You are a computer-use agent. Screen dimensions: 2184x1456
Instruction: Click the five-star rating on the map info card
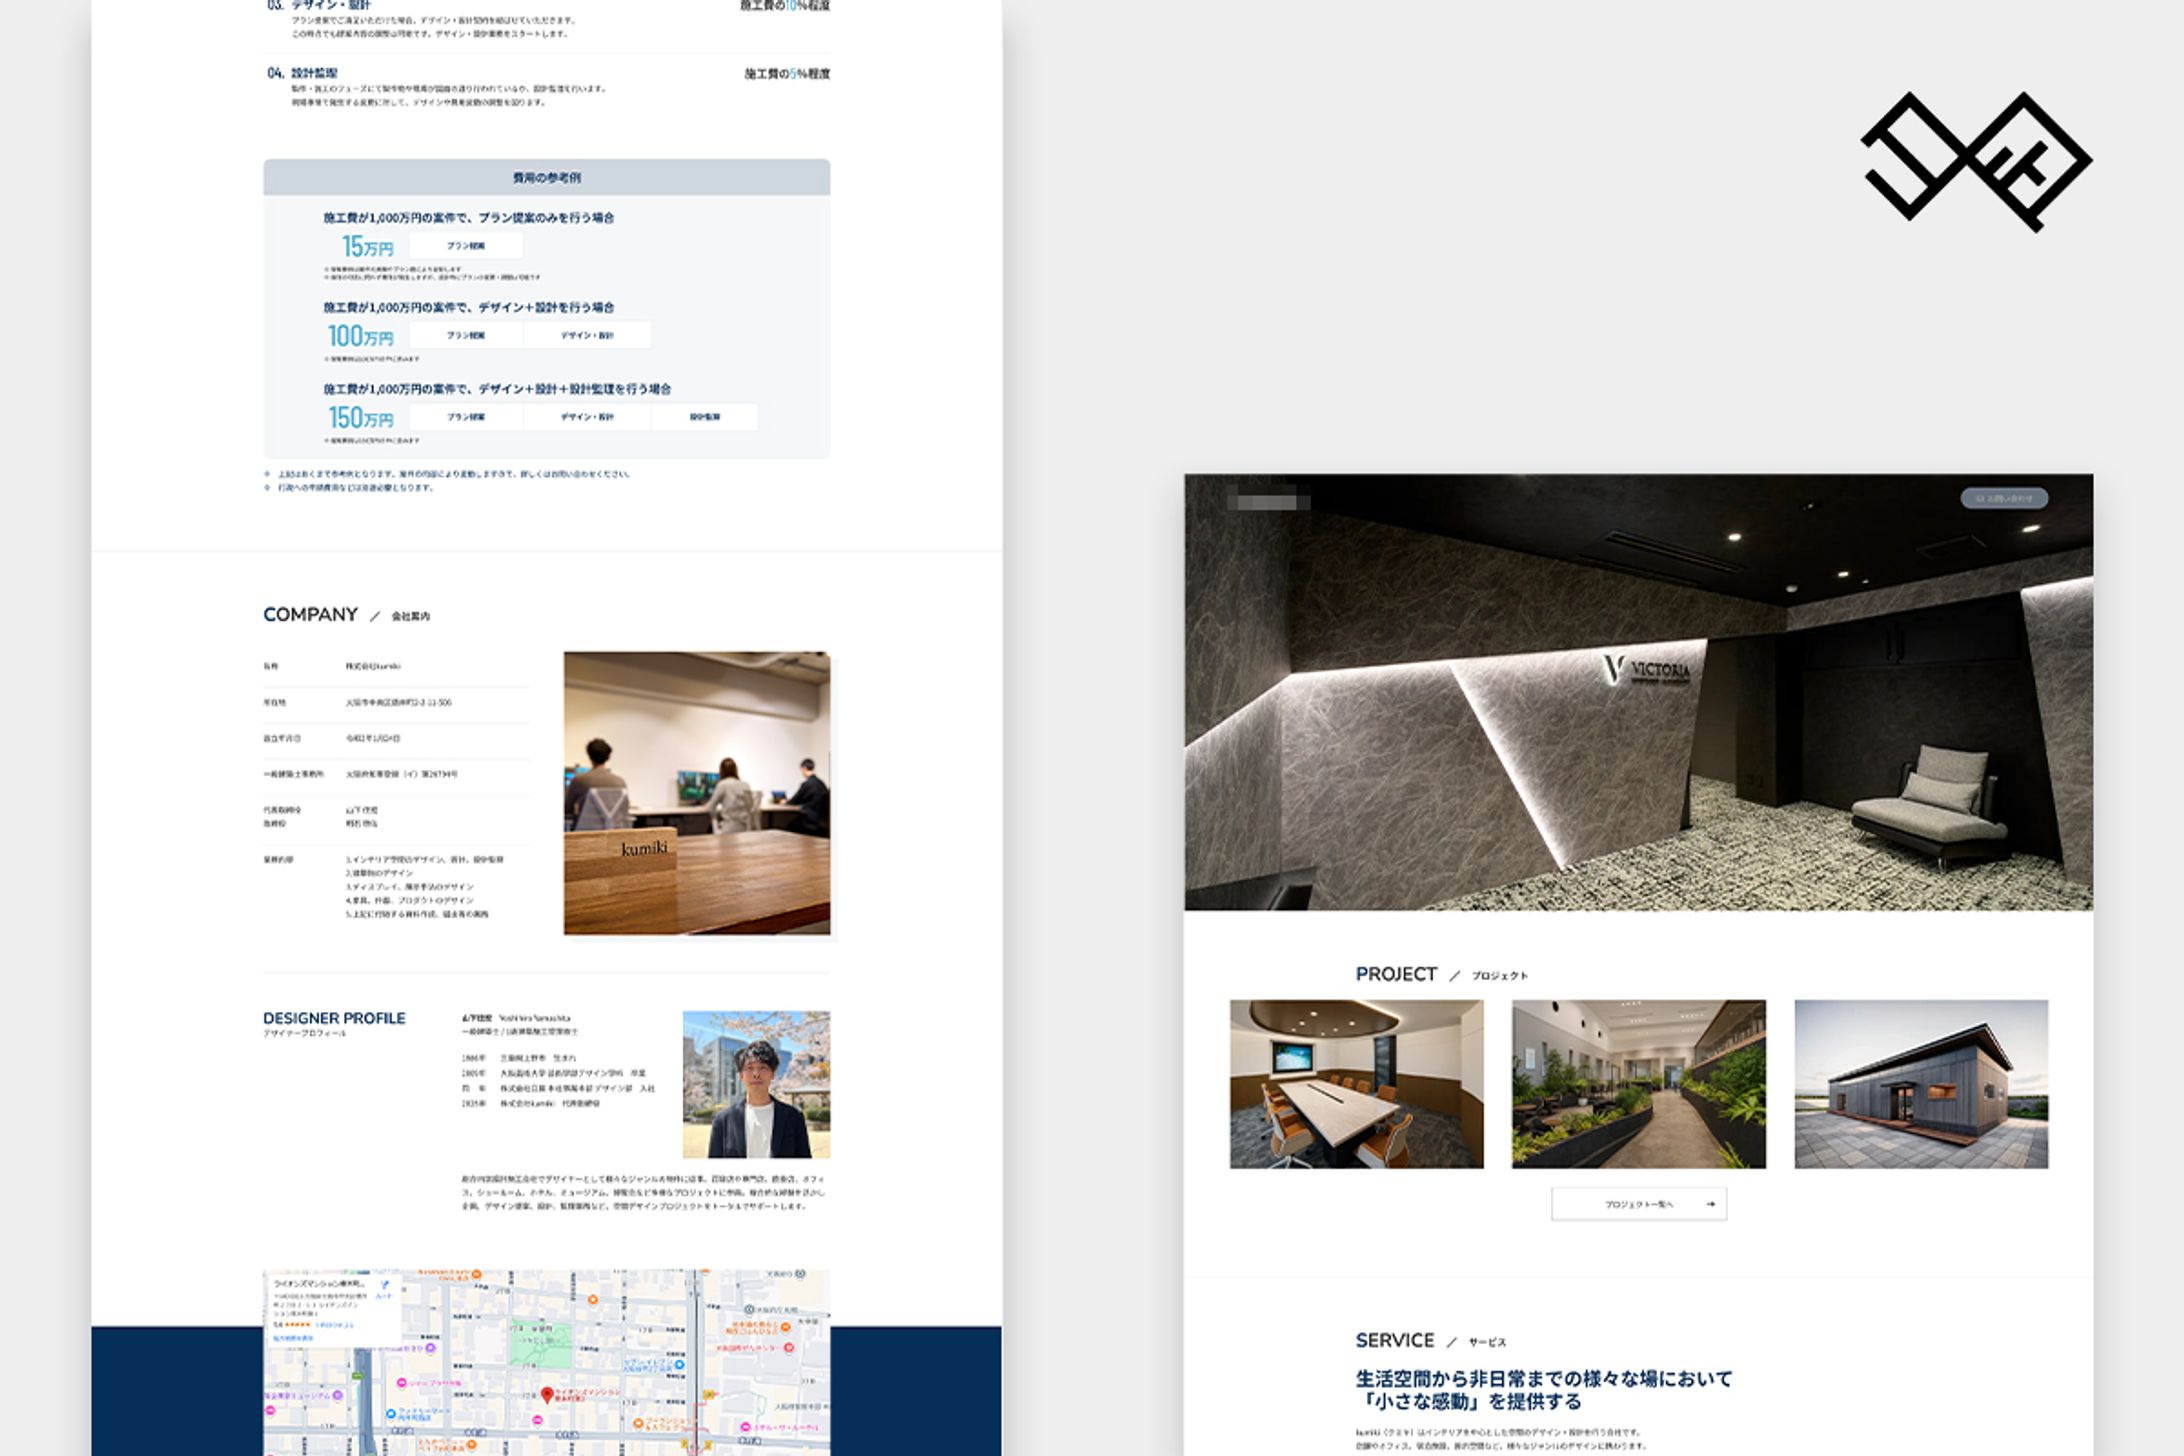click(300, 1325)
